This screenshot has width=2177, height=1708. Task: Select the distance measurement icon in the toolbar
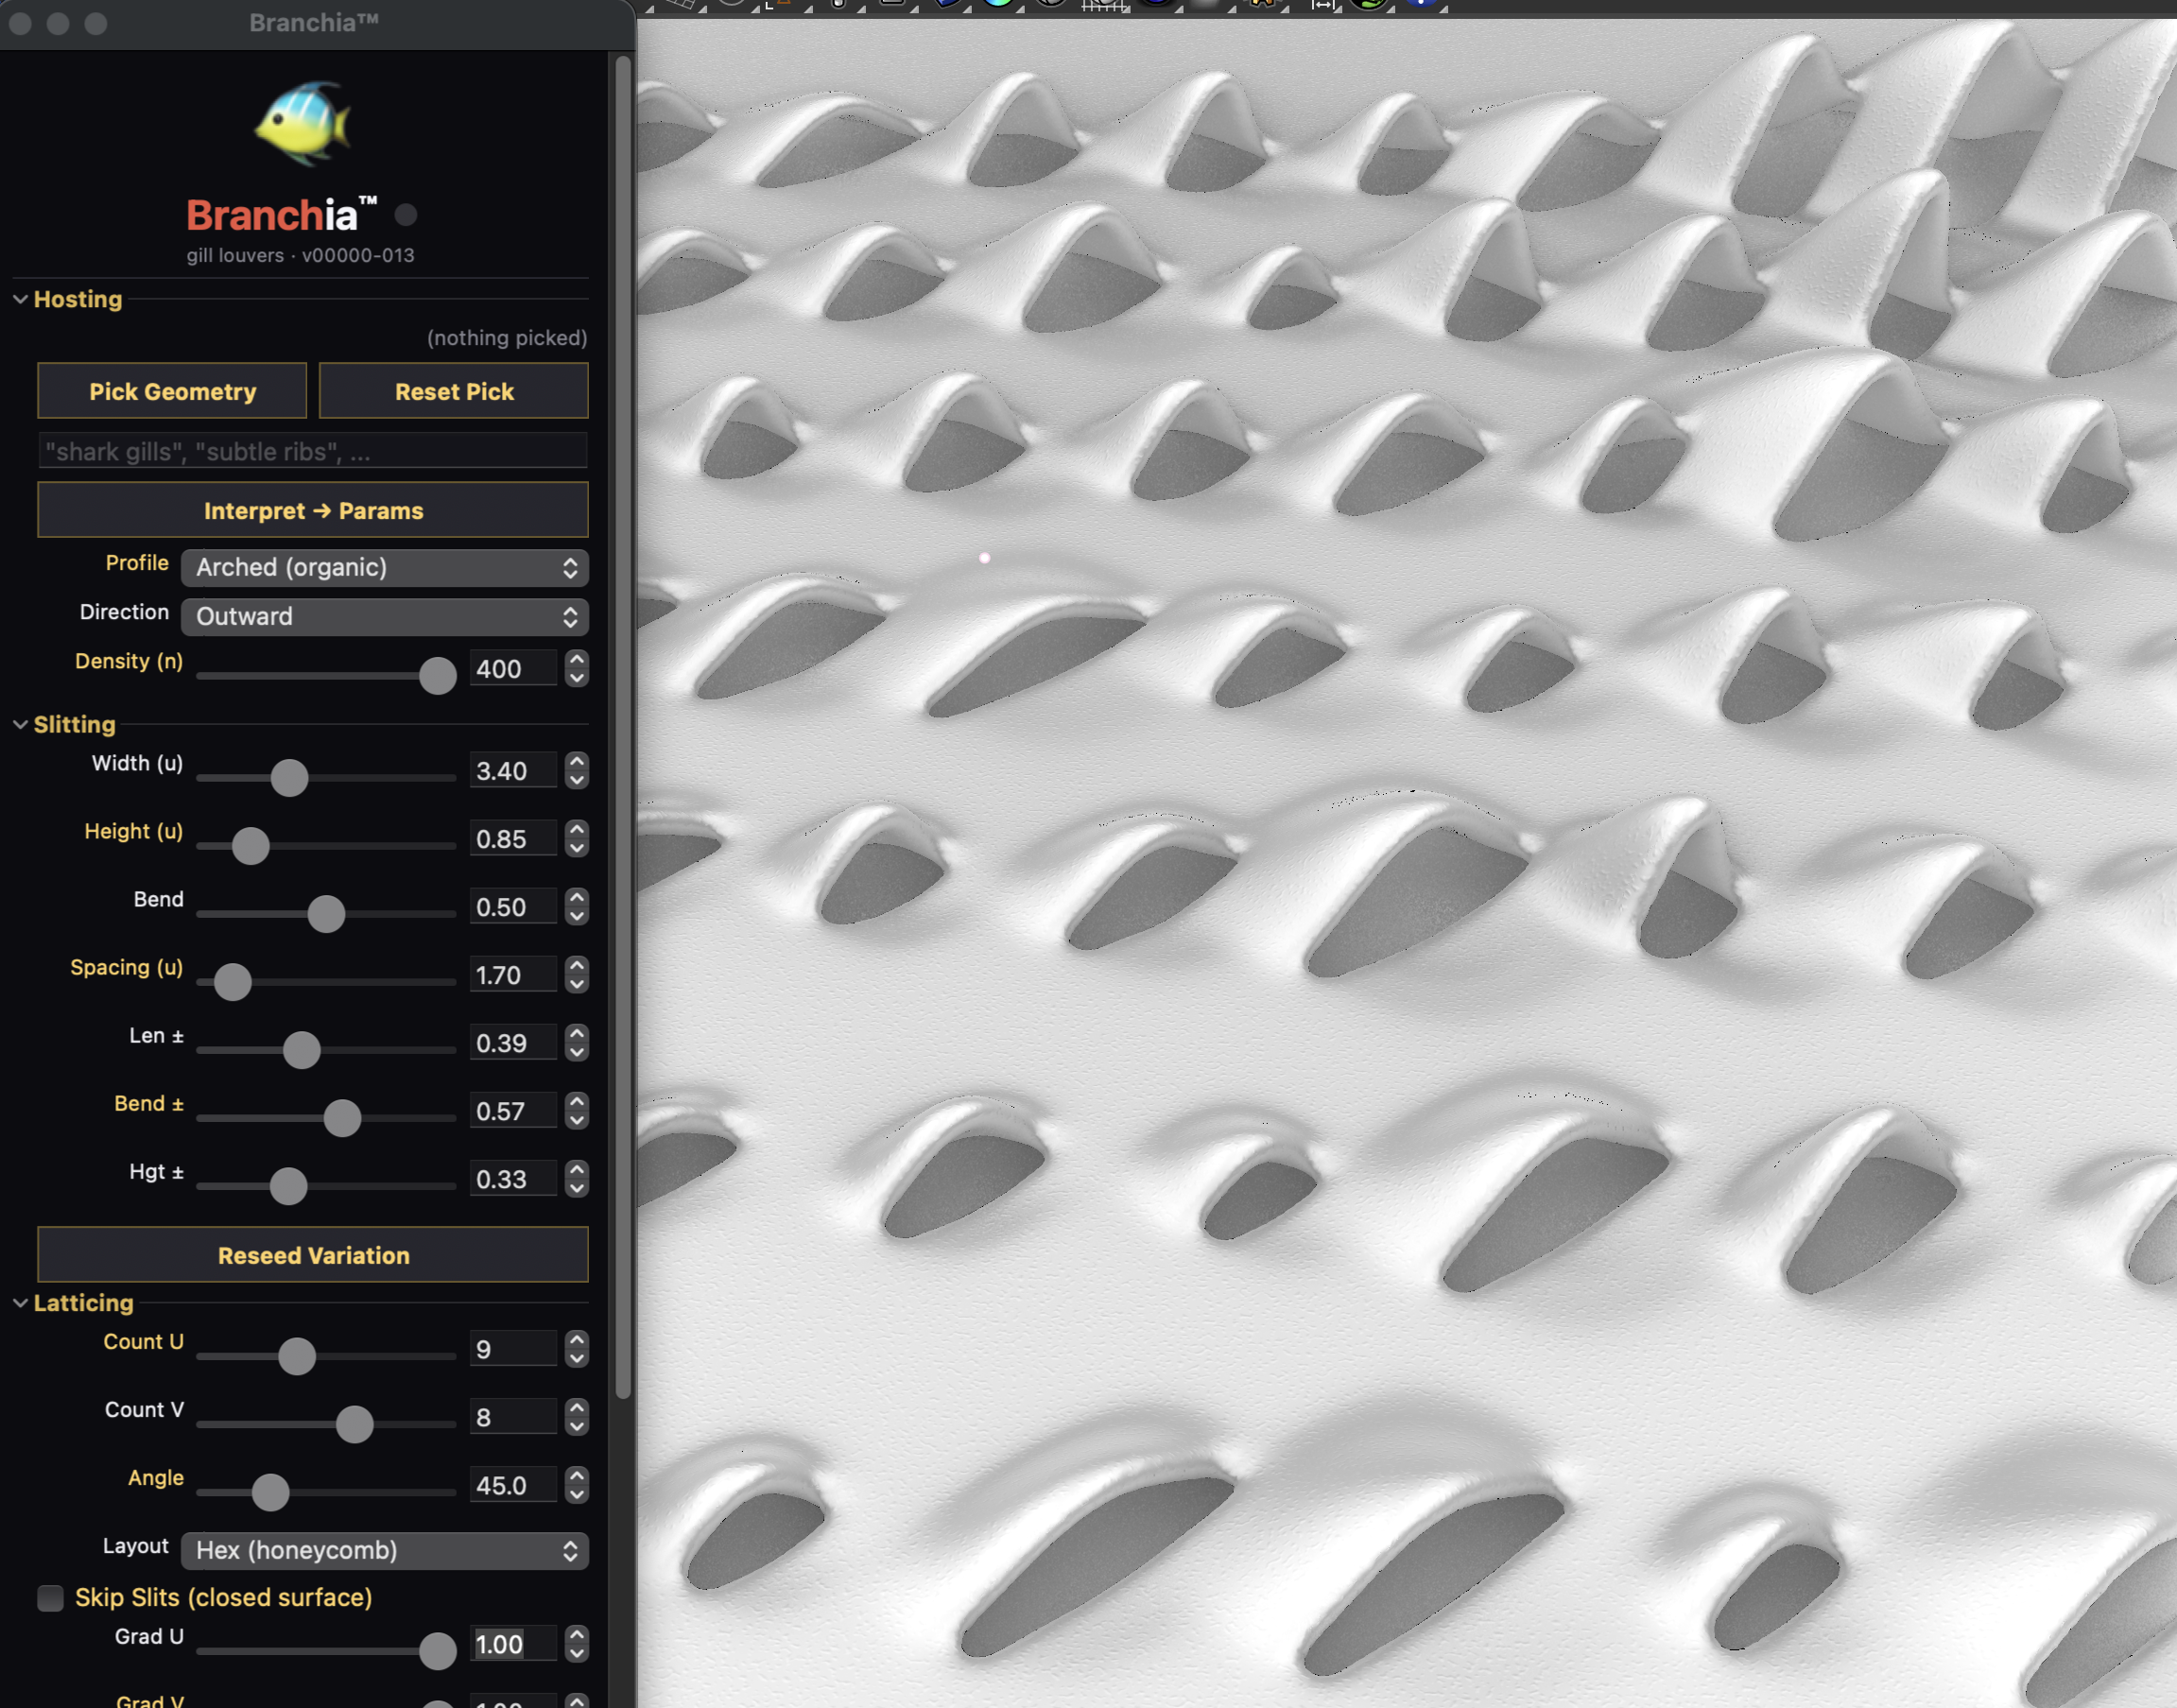1322,6
